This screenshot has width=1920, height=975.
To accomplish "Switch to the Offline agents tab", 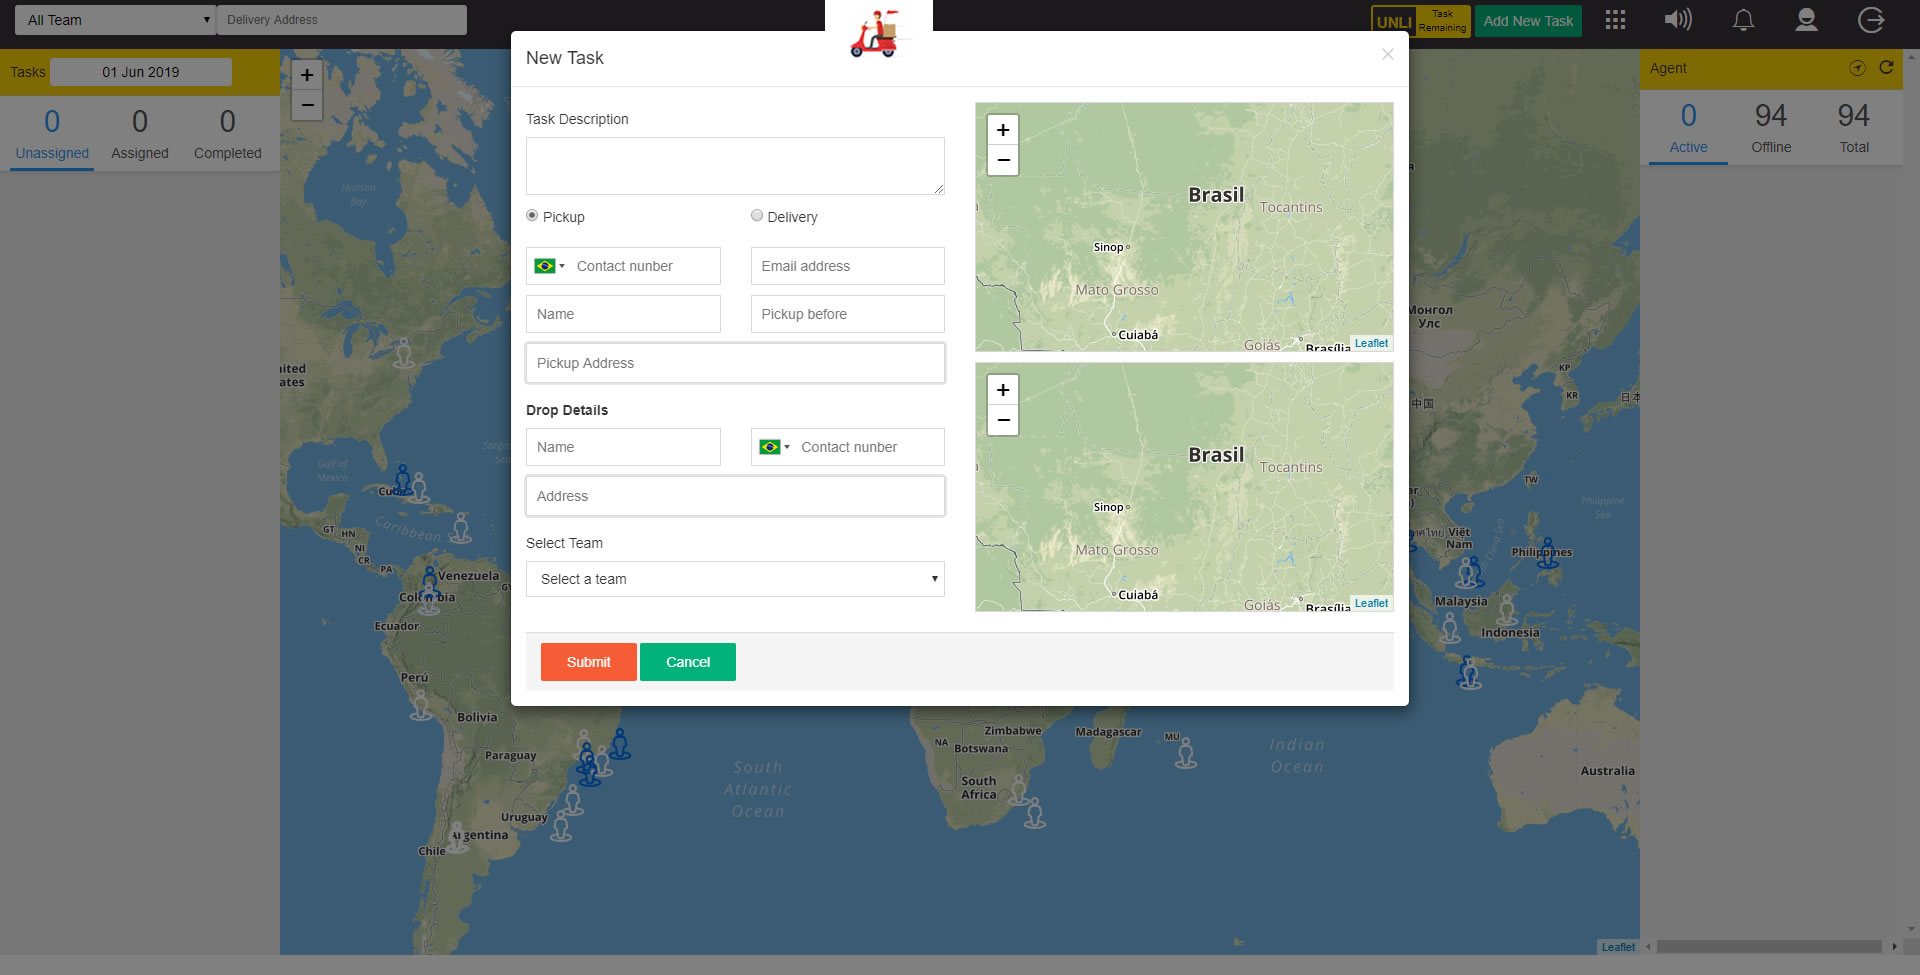I will pyautogui.click(x=1771, y=129).
